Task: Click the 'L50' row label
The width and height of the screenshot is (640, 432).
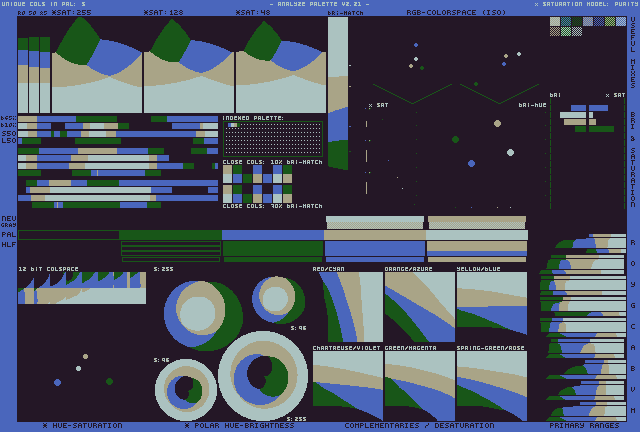Action: click(x=9, y=140)
